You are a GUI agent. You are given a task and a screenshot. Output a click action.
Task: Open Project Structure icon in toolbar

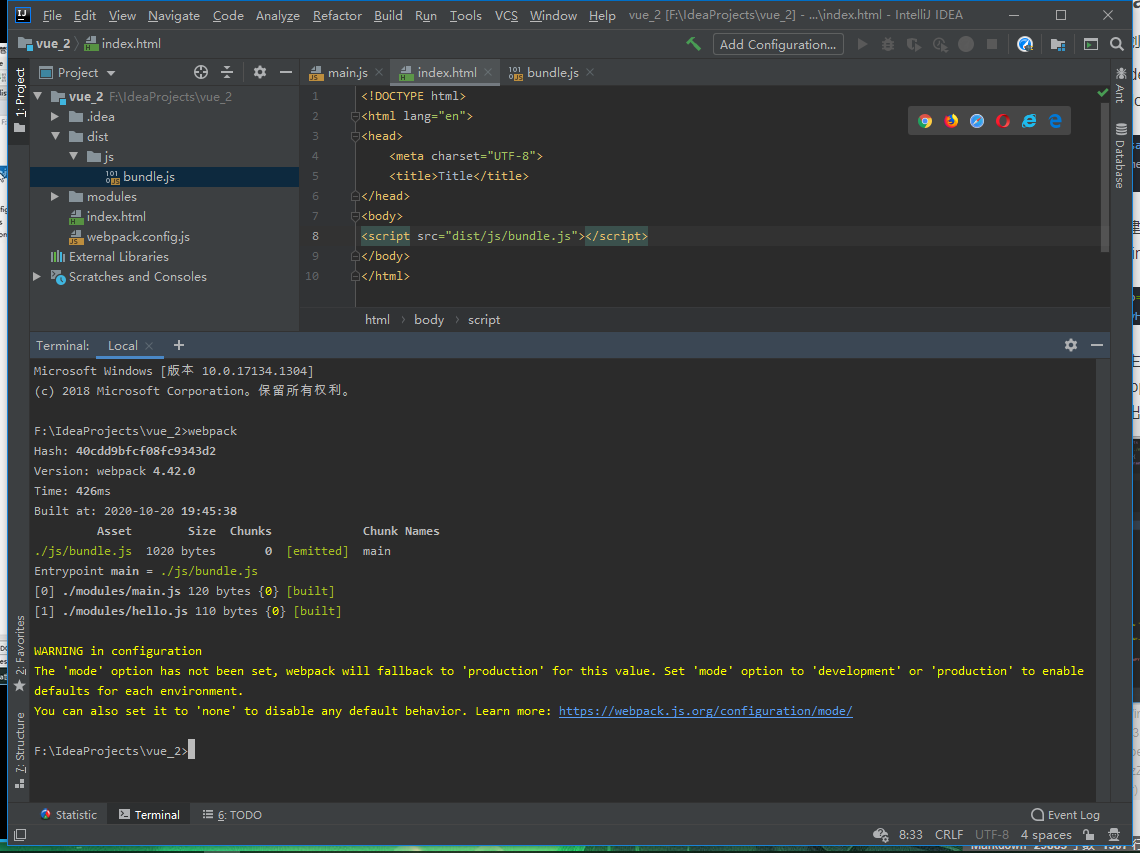pos(1058,44)
